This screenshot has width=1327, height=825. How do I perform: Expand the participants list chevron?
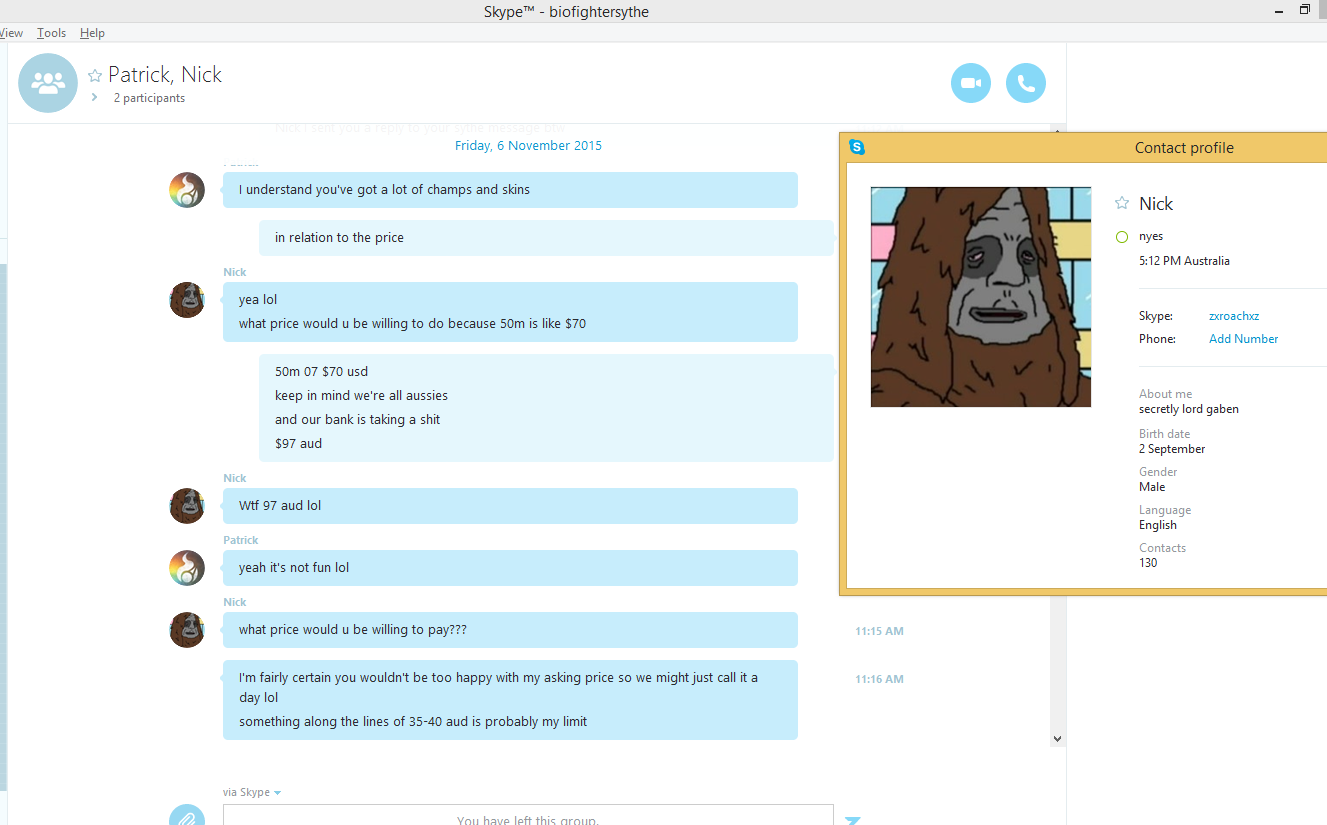[x=95, y=98]
